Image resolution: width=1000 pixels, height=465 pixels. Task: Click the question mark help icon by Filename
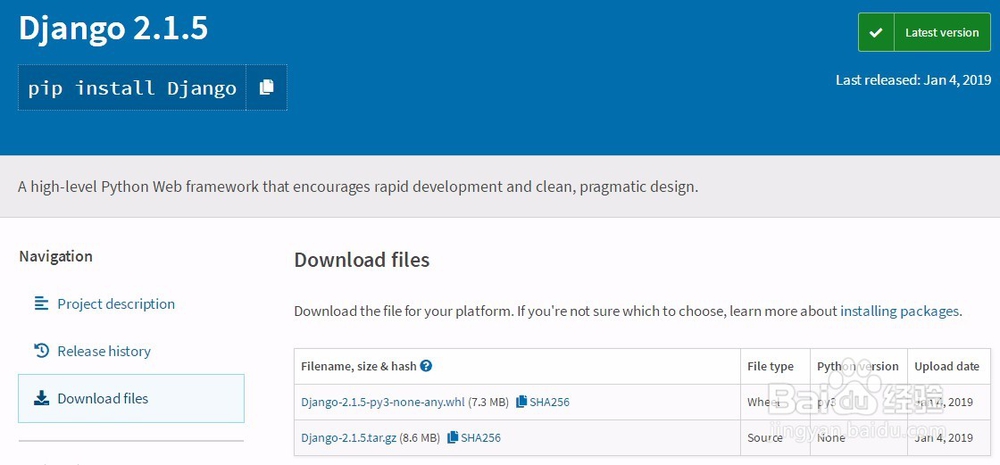click(x=426, y=366)
